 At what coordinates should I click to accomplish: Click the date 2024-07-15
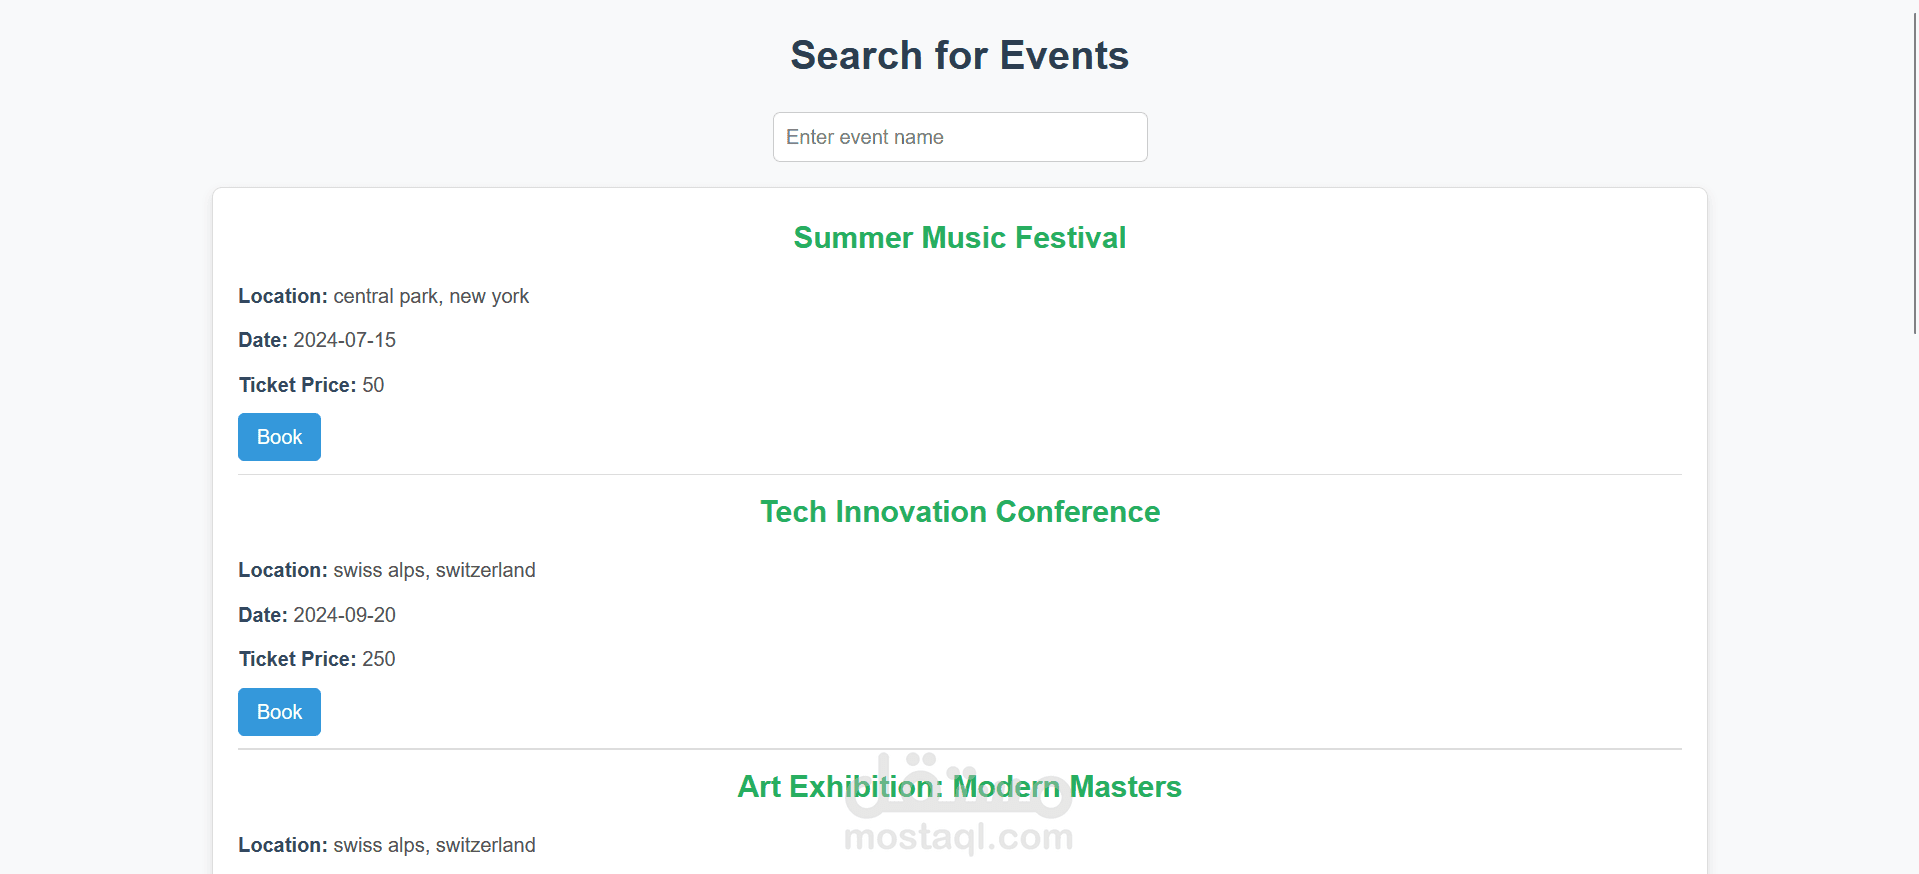344,340
